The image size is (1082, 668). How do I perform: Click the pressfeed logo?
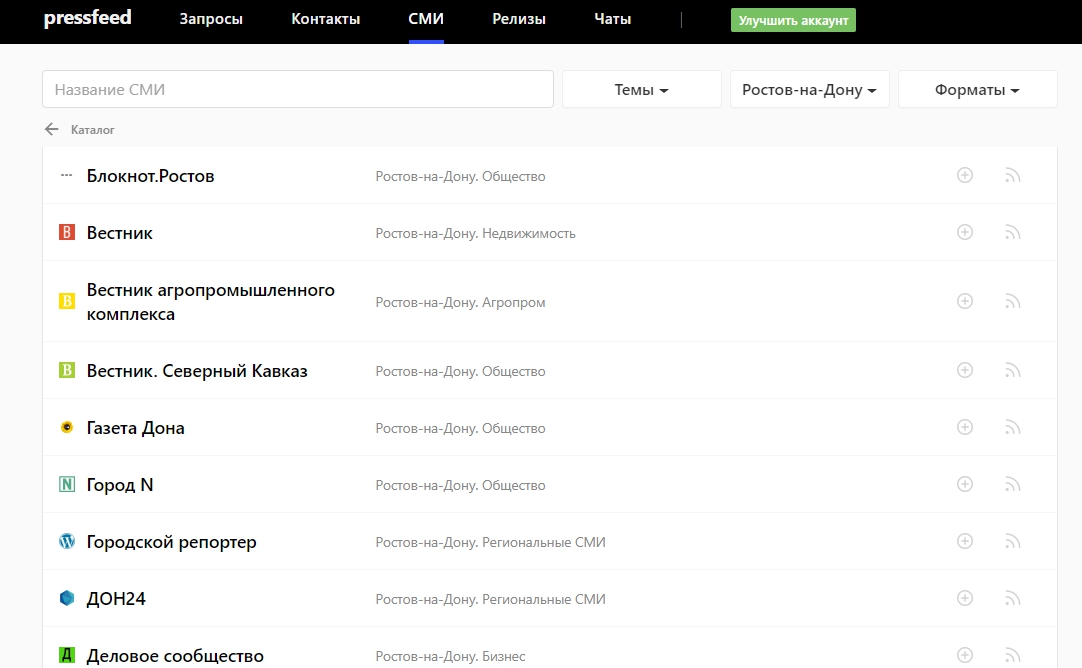pyautogui.click(x=87, y=18)
